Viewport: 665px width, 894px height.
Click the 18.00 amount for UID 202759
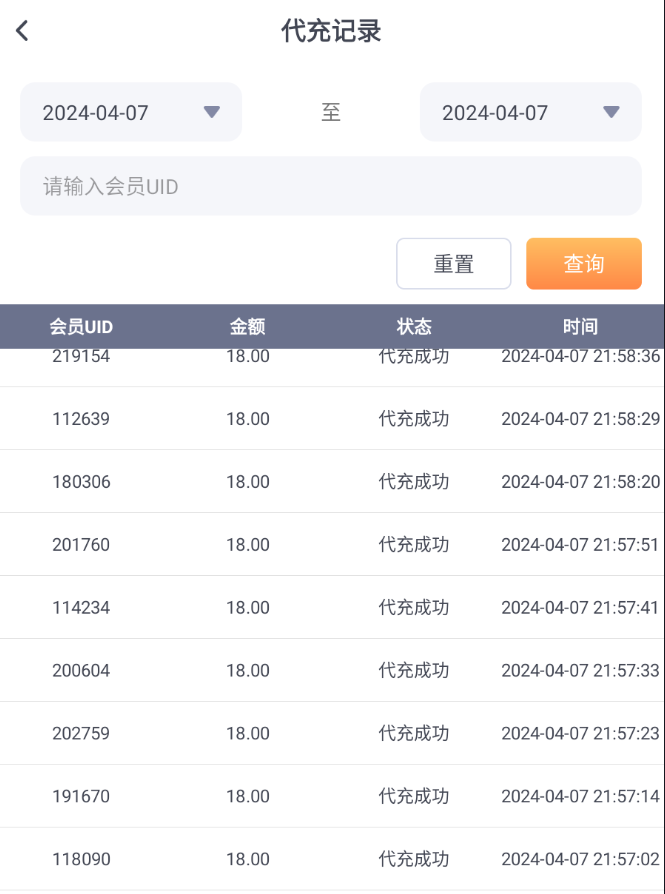[x=247, y=734]
